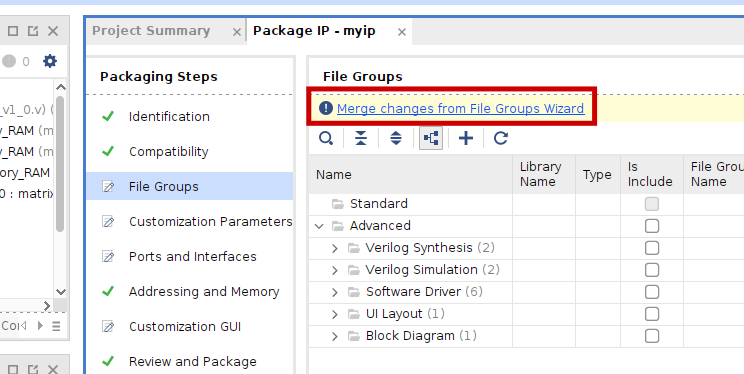Click the float panel icon in lower-left panel
This screenshot has height=374, width=744.
pos(33,369)
